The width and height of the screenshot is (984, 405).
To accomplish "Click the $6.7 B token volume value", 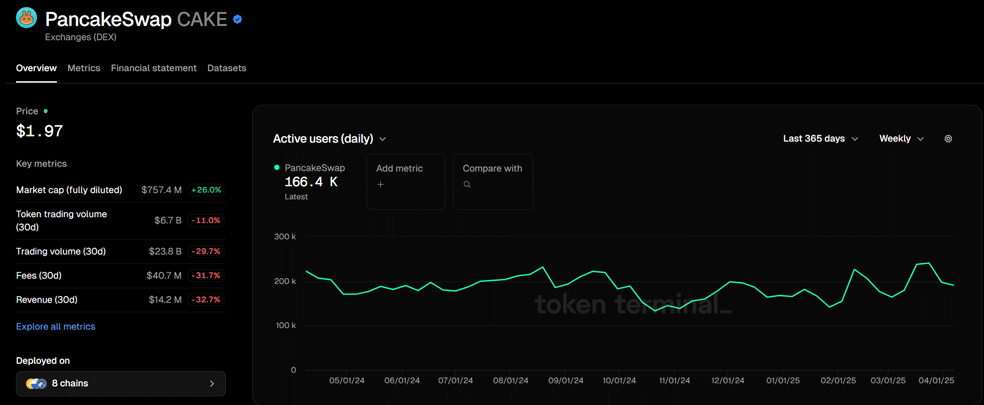I will click(166, 220).
